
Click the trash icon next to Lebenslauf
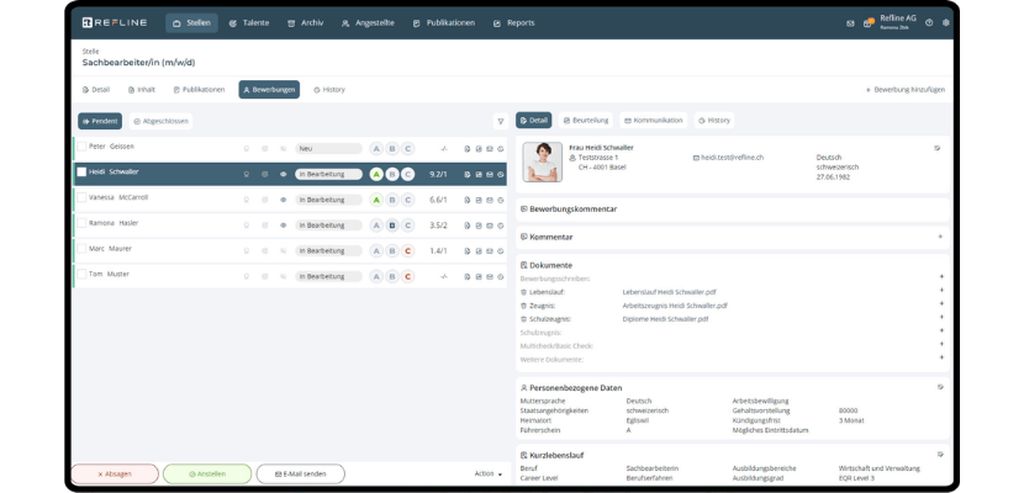click(524, 291)
